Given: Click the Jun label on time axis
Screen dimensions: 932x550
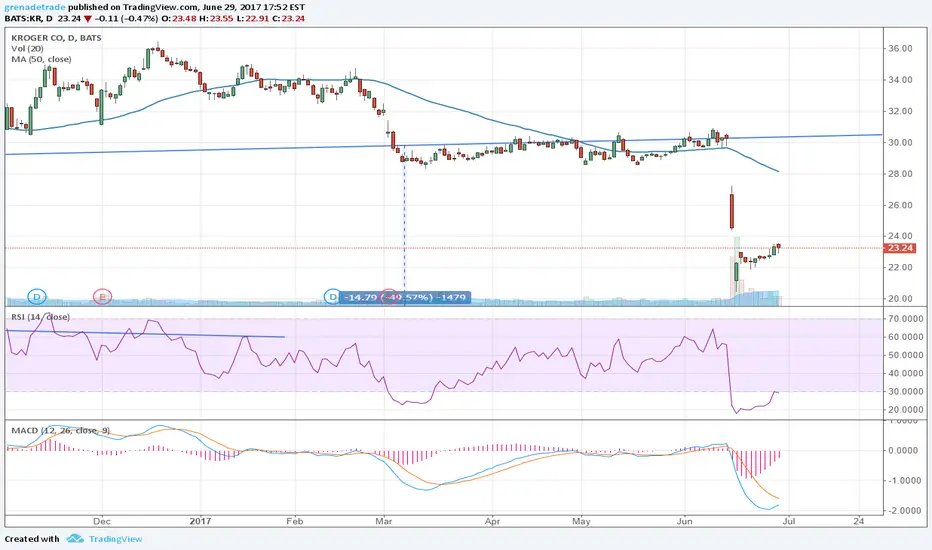Looking at the screenshot, I should [x=685, y=521].
